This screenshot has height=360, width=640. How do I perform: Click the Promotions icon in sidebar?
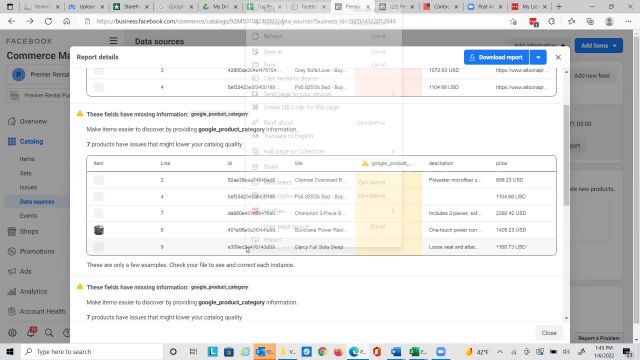point(12,251)
